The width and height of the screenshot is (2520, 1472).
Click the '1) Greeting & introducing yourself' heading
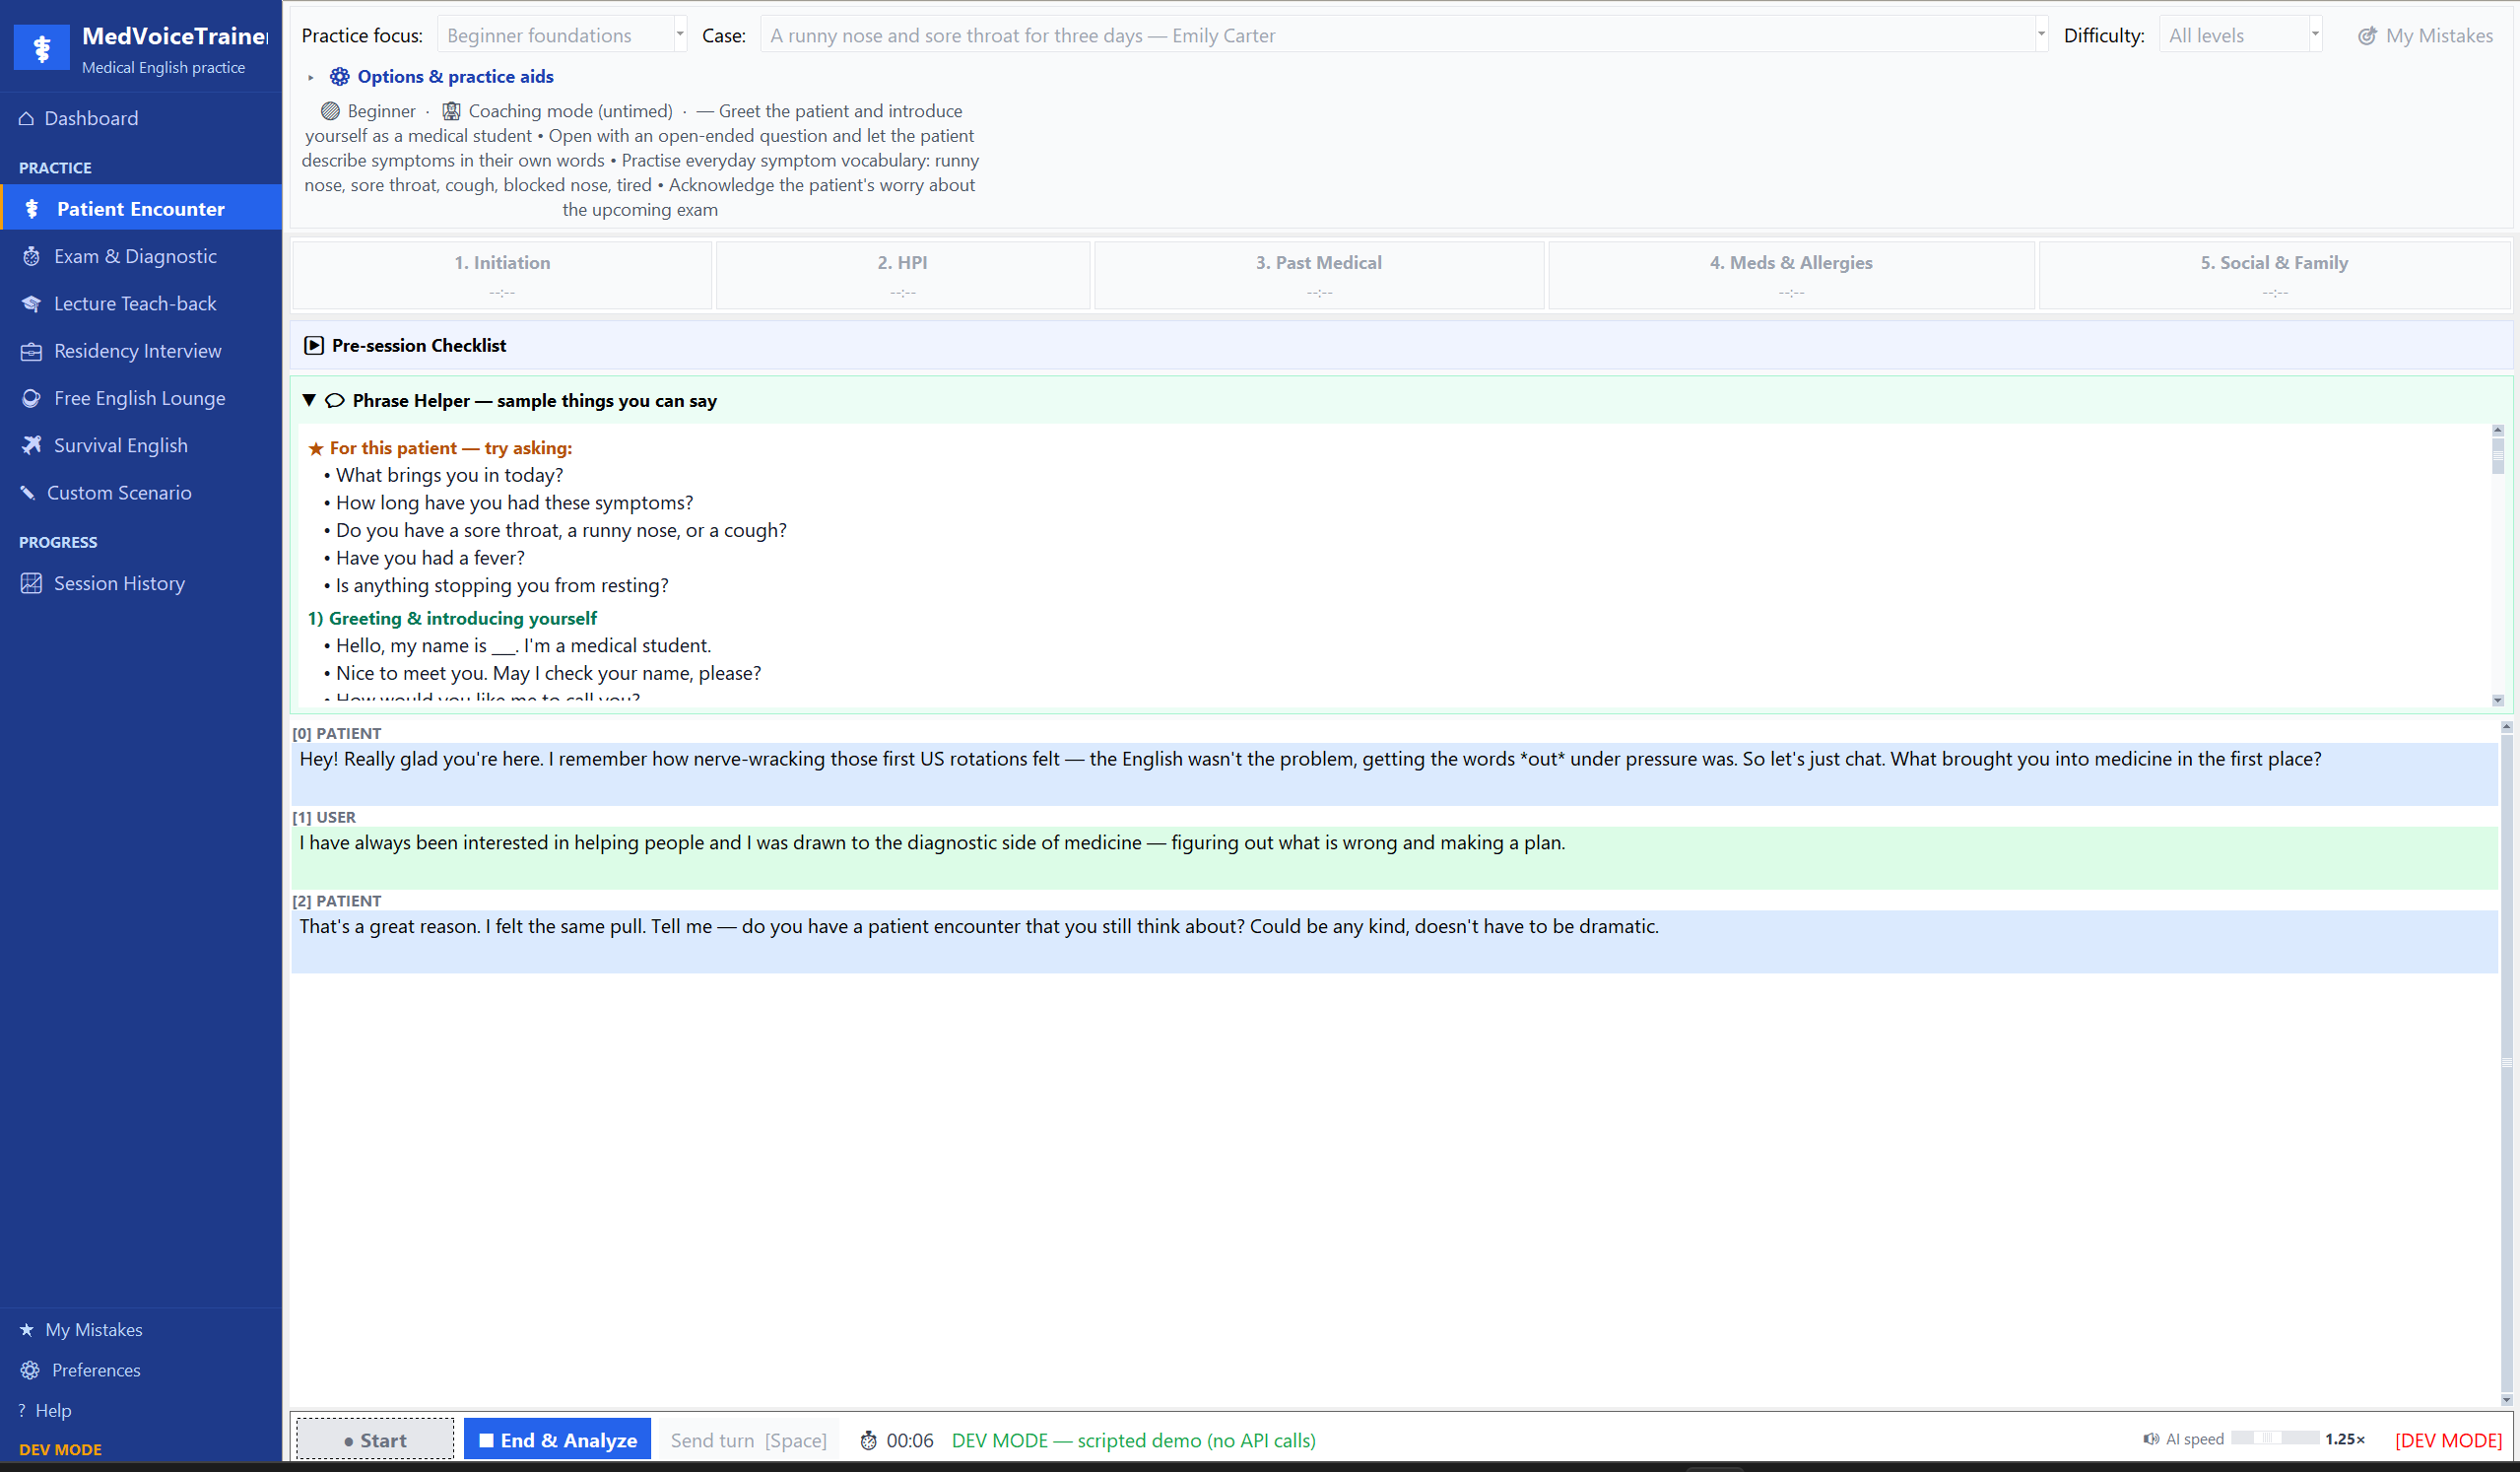452,618
